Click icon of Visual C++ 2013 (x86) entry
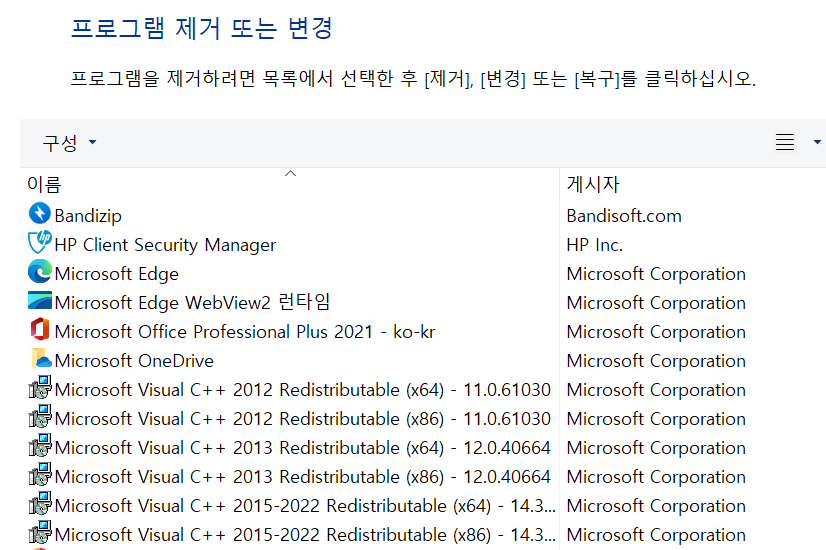The height and width of the screenshot is (550, 826). click(40, 474)
